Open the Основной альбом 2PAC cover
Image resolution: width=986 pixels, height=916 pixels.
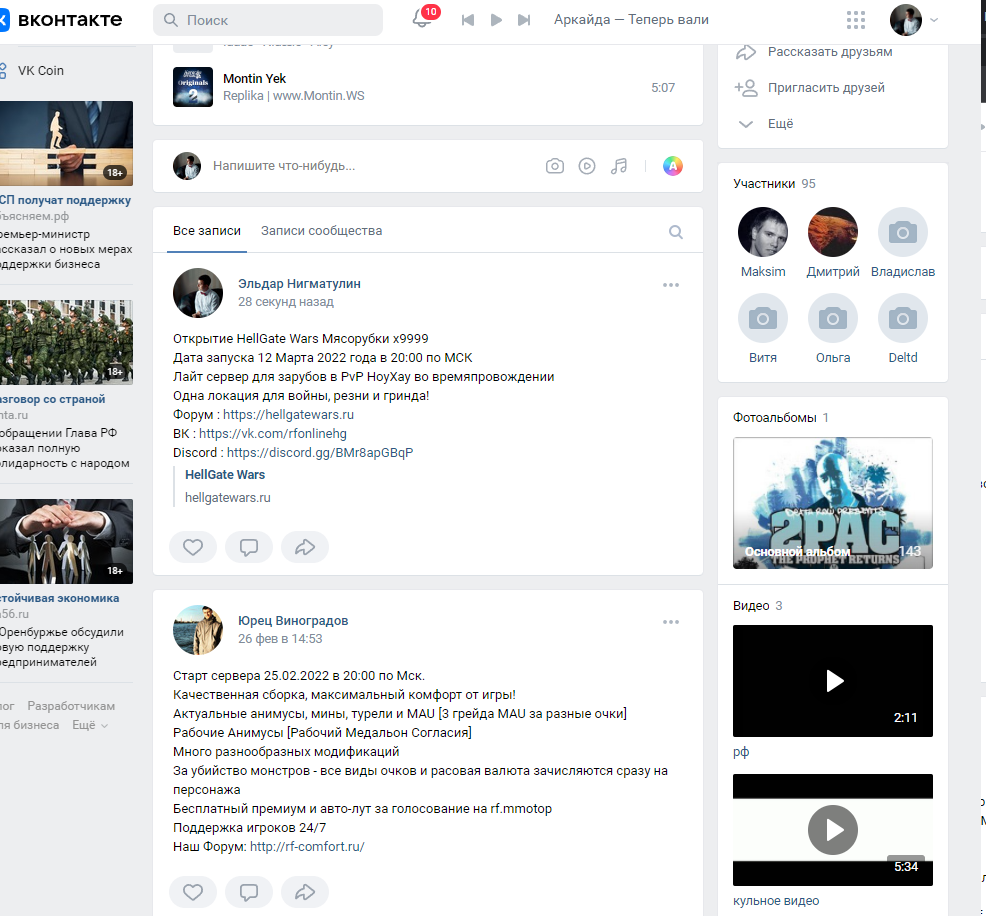(833, 503)
